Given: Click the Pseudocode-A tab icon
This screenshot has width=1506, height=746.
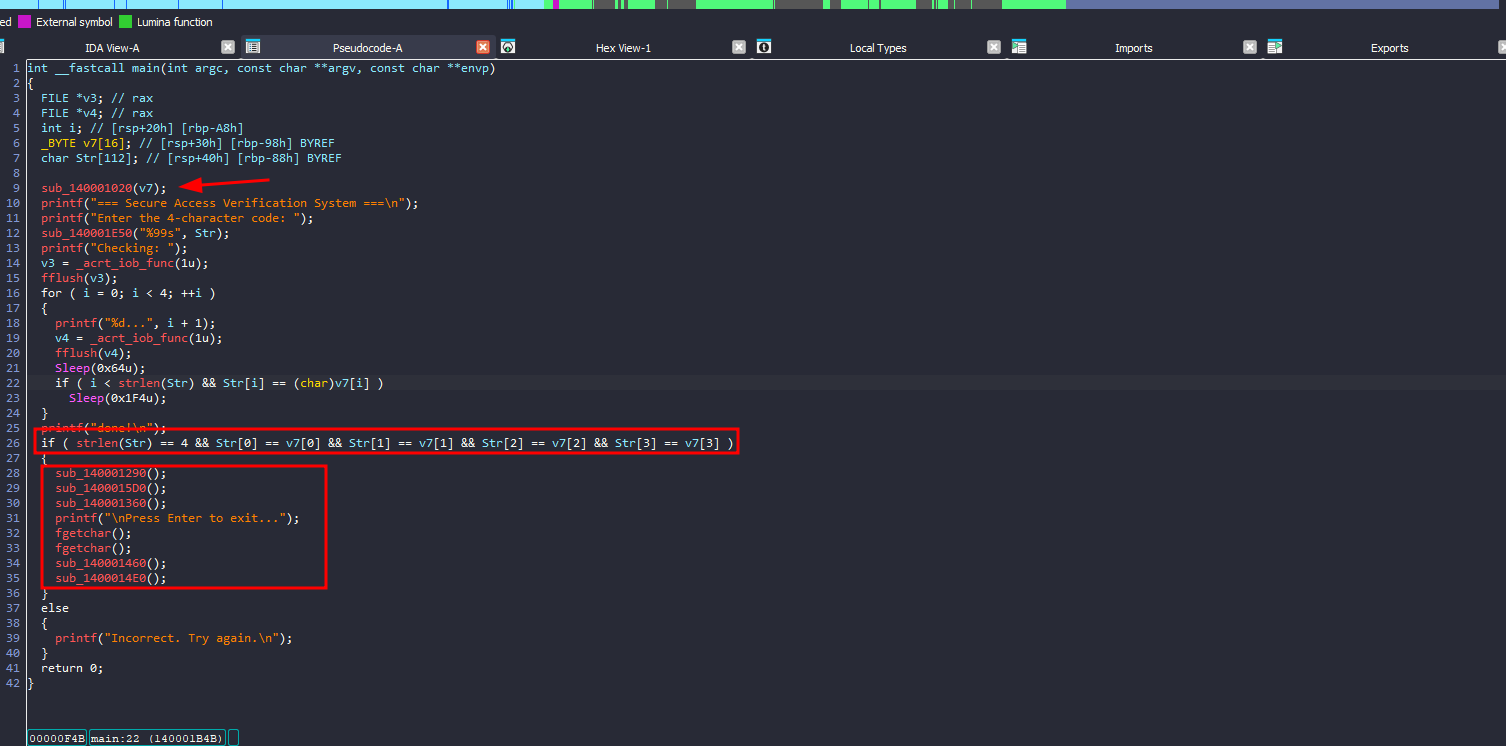Looking at the screenshot, I should tap(253, 47).
